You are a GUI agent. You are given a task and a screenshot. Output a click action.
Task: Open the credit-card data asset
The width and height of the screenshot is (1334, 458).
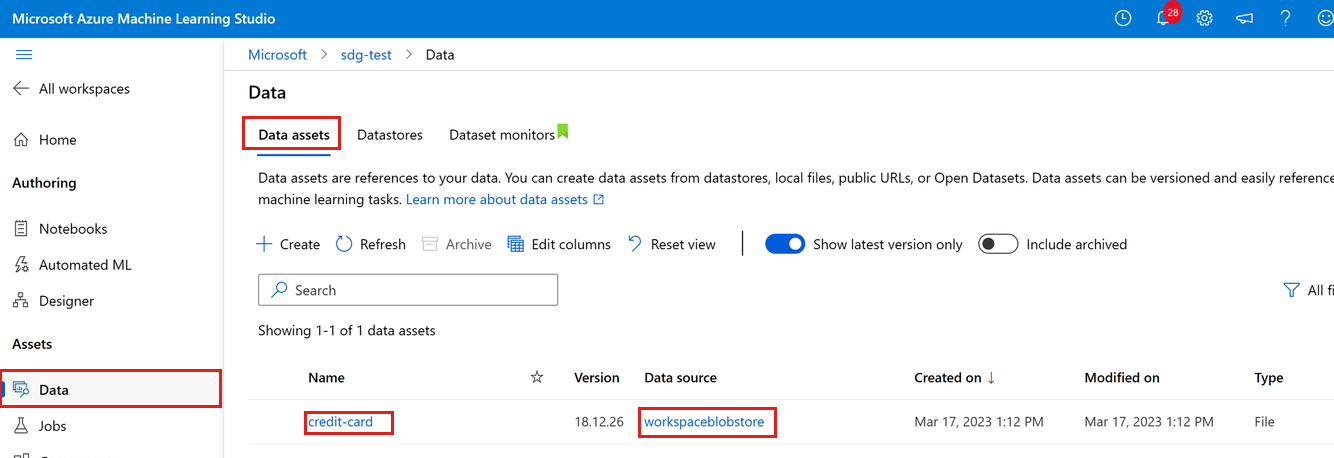pyautogui.click(x=341, y=422)
